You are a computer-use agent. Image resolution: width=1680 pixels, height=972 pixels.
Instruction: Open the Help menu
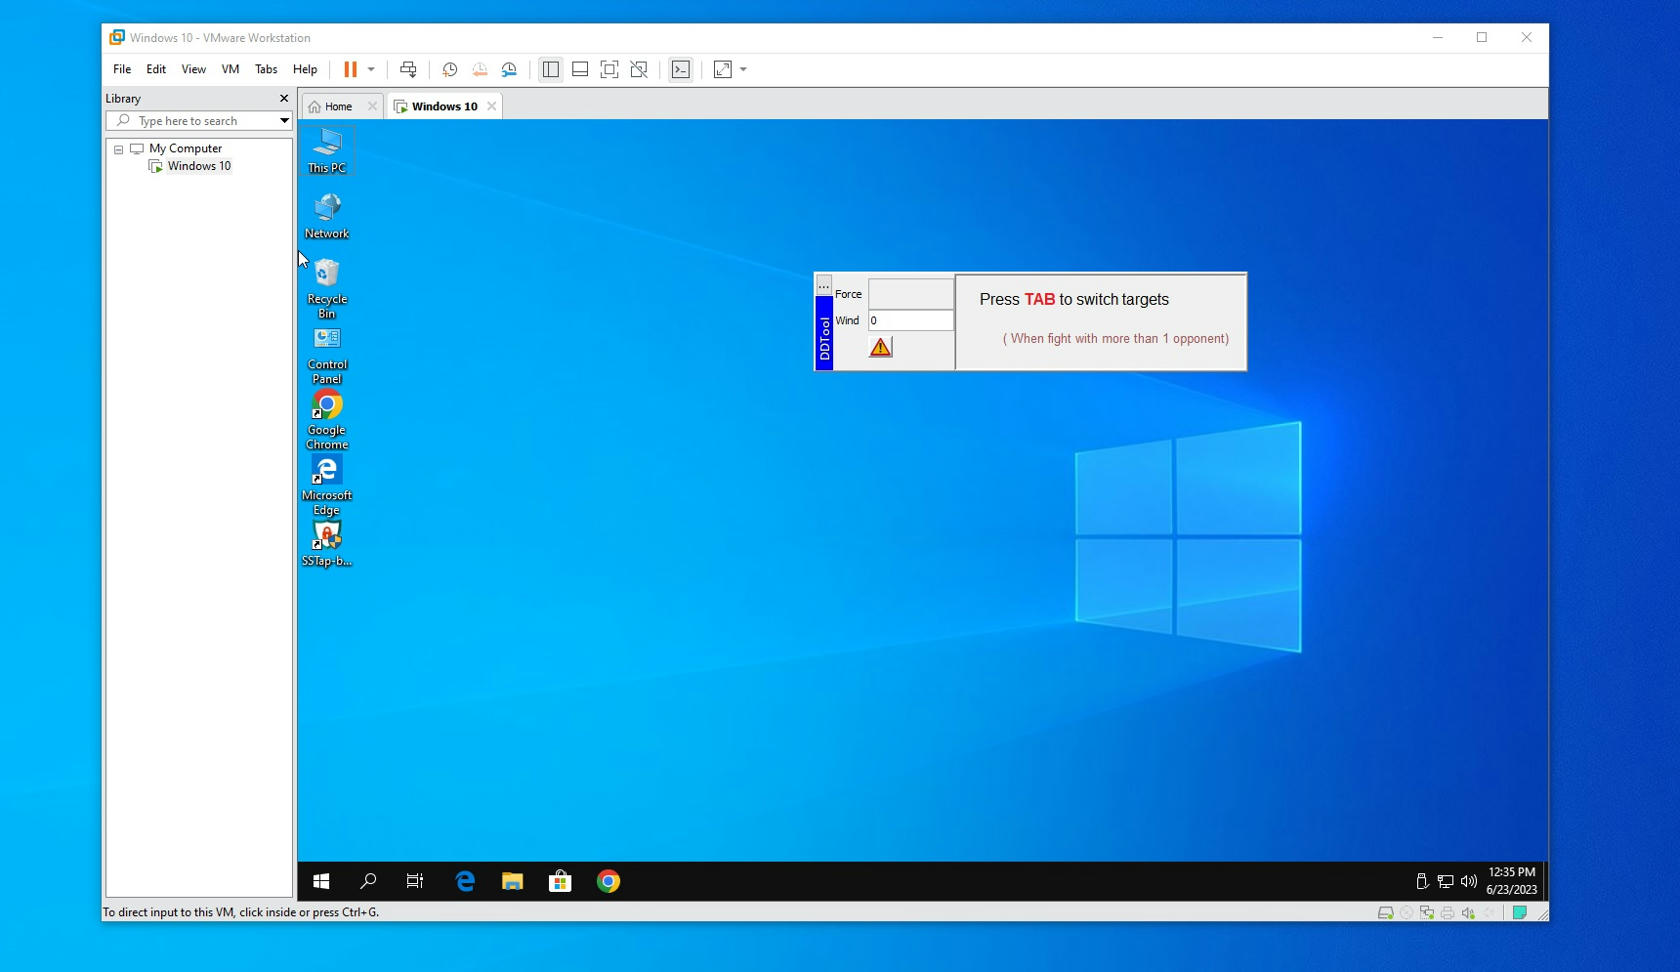point(305,69)
